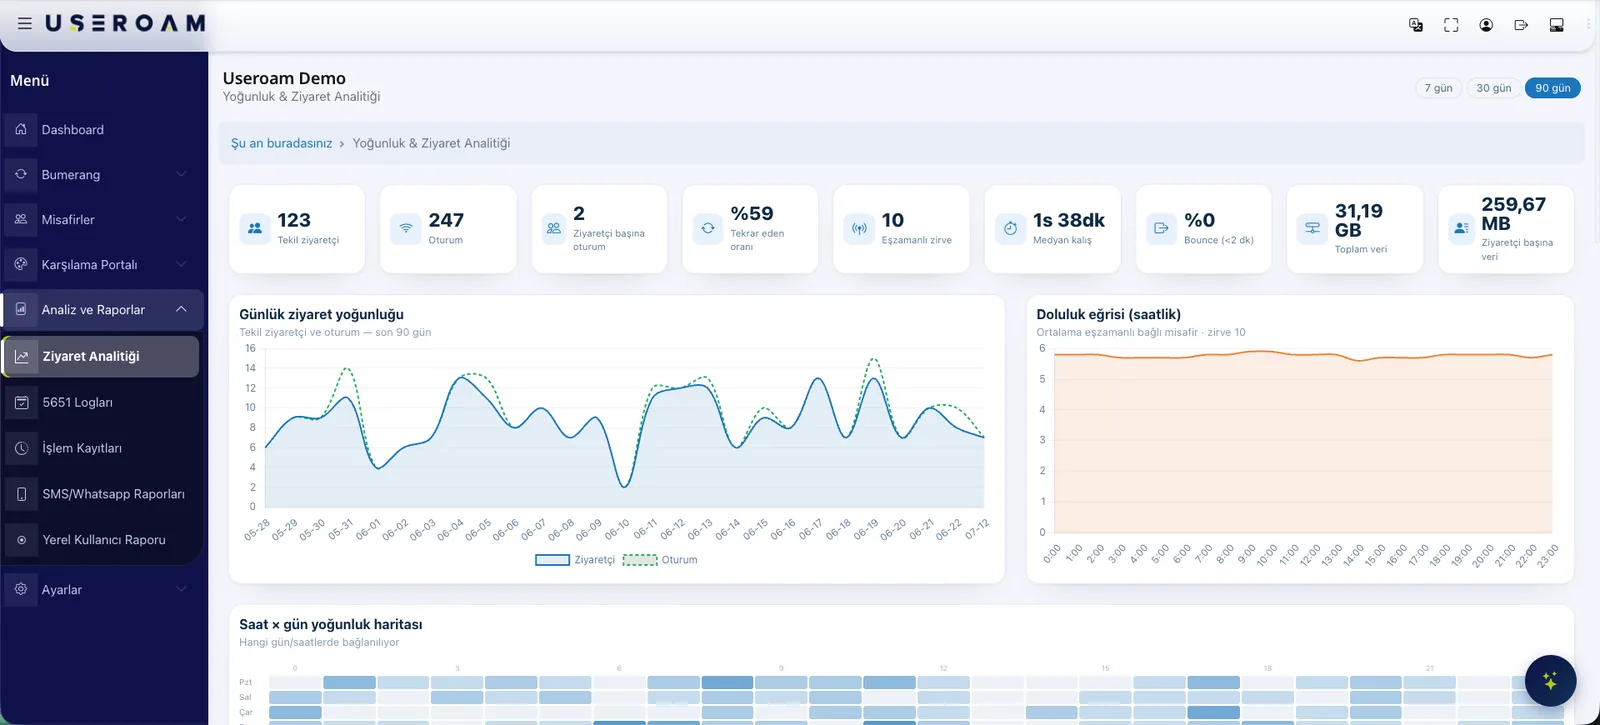This screenshot has height=725, width=1600.
Task: Open the user profile icon in header
Action: click(x=1486, y=25)
